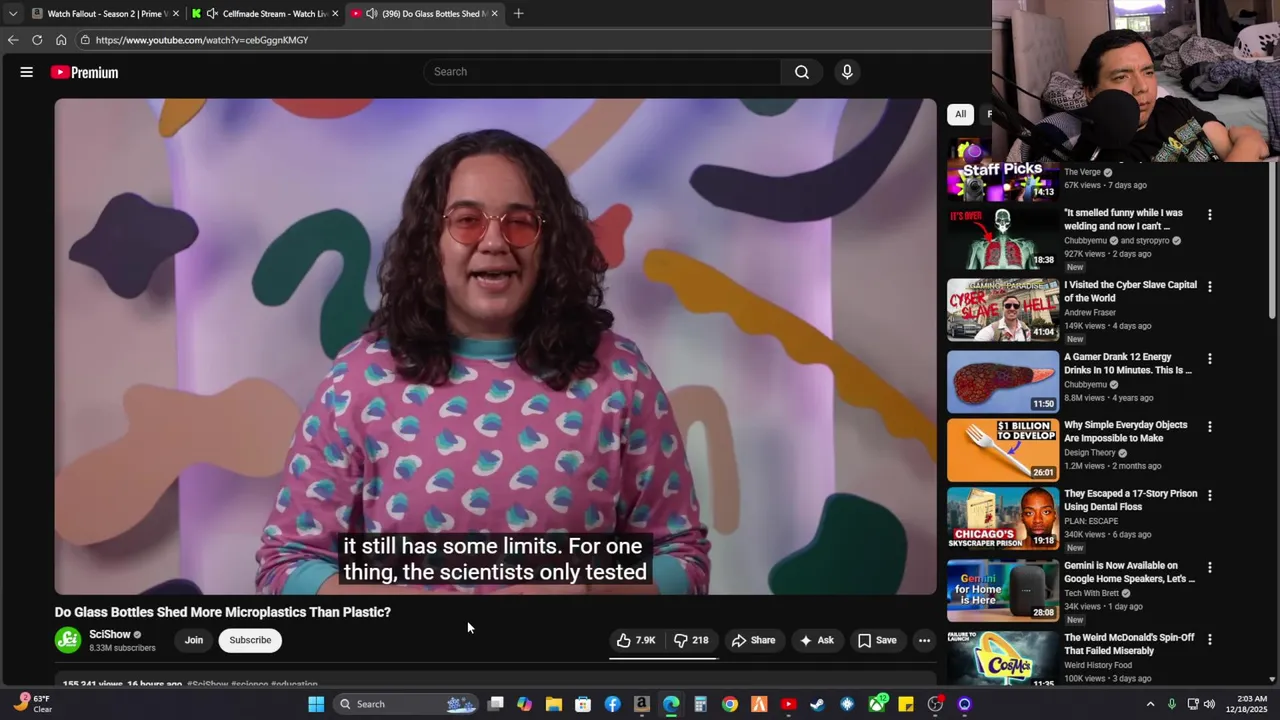
Task: Open a new browser tab
Action: 518,14
